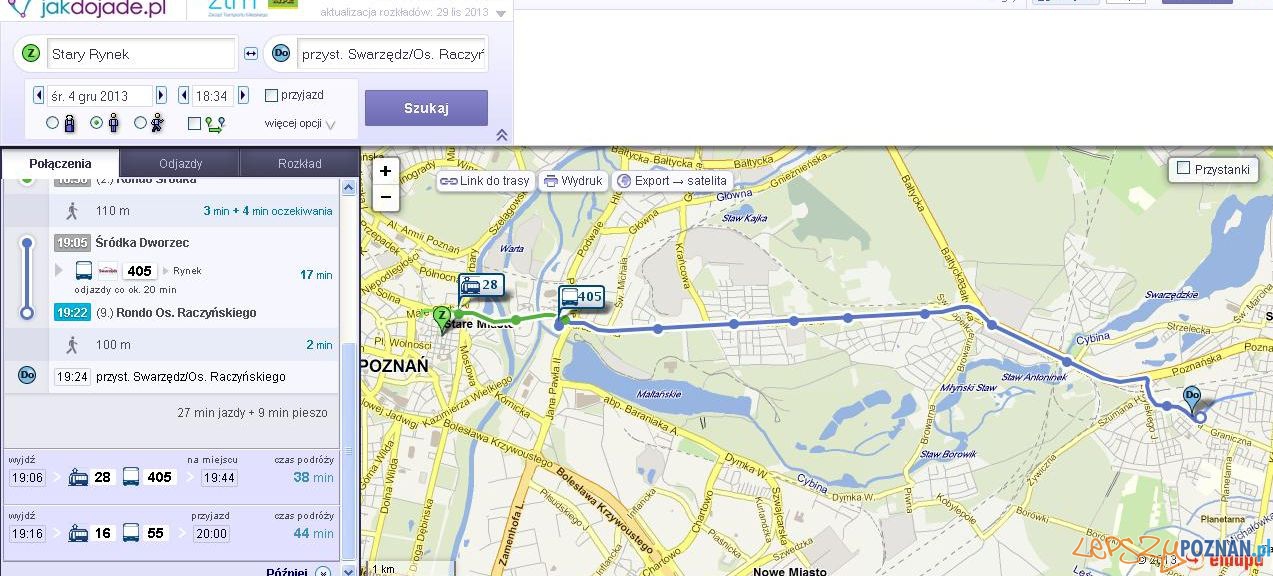
Task: Toggle the Przystanki checkbox on map
Action: [1184, 169]
